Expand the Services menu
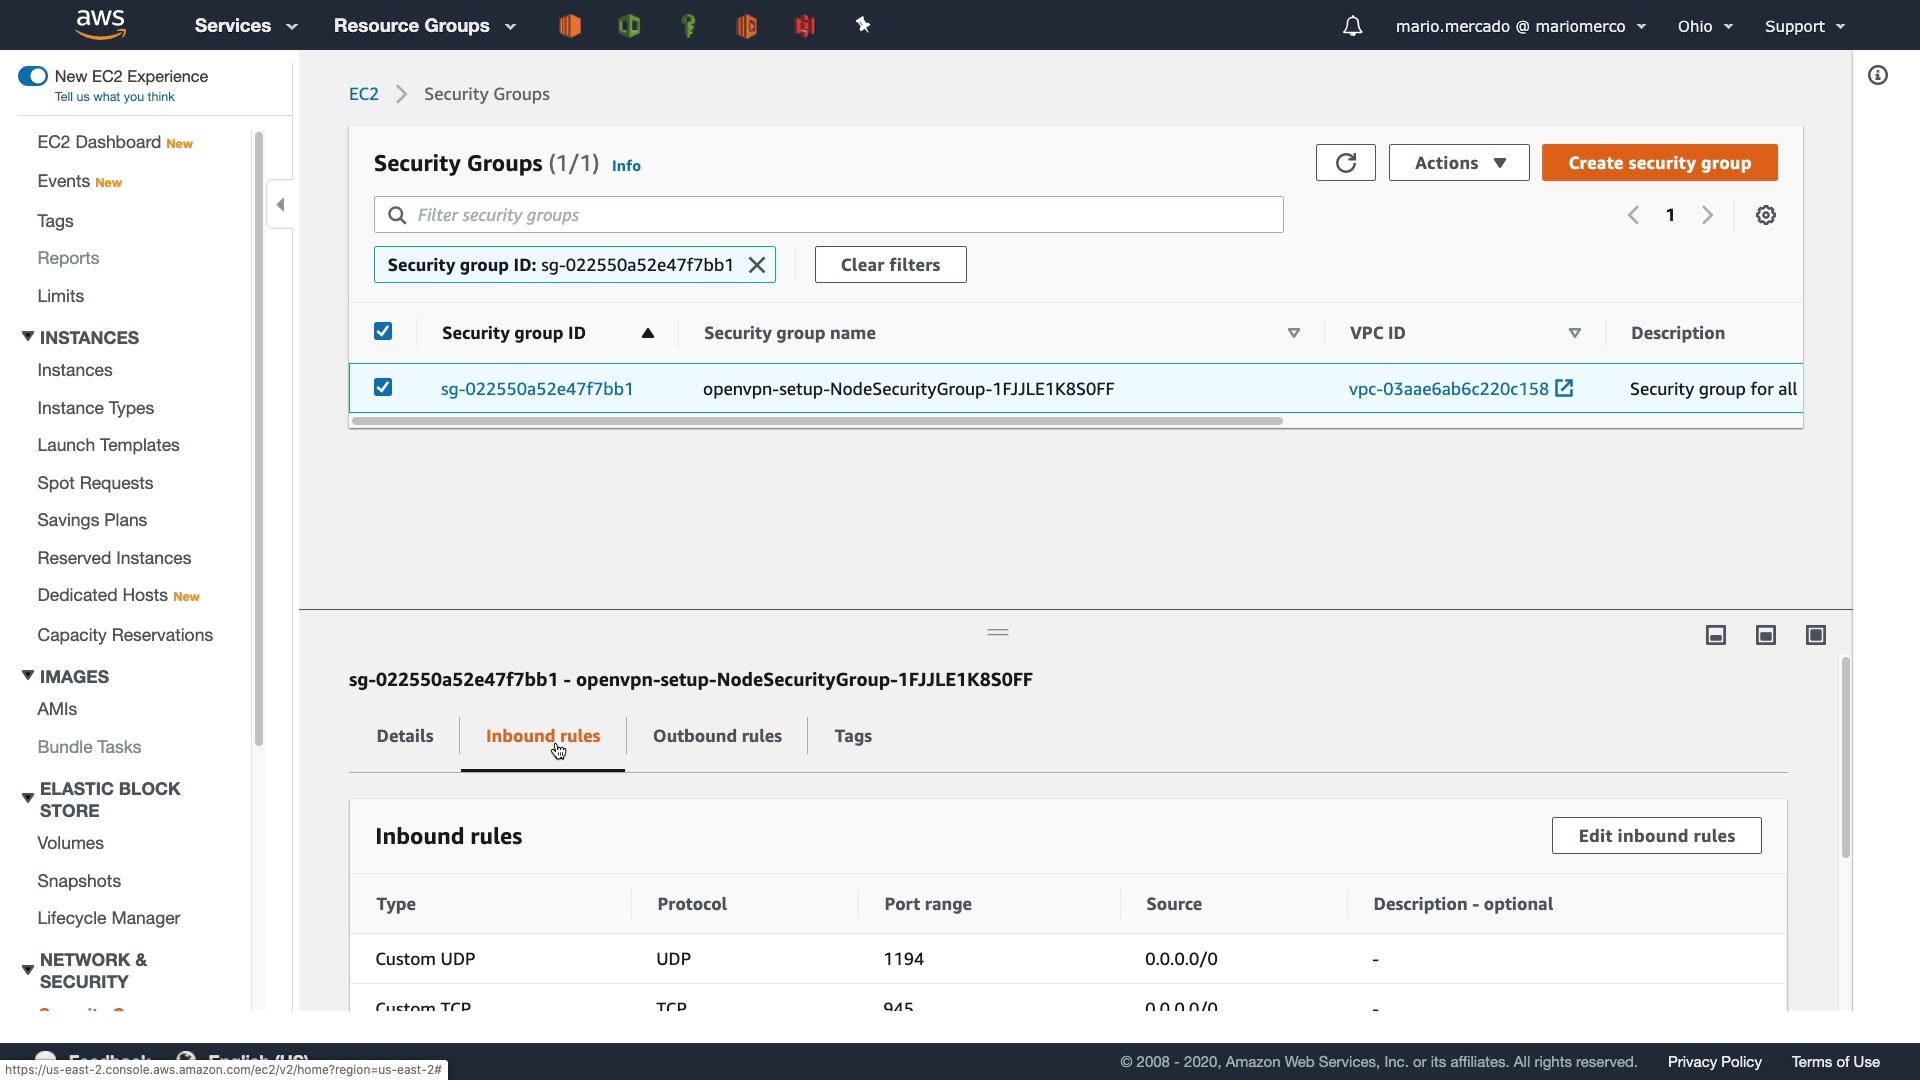 click(246, 26)
